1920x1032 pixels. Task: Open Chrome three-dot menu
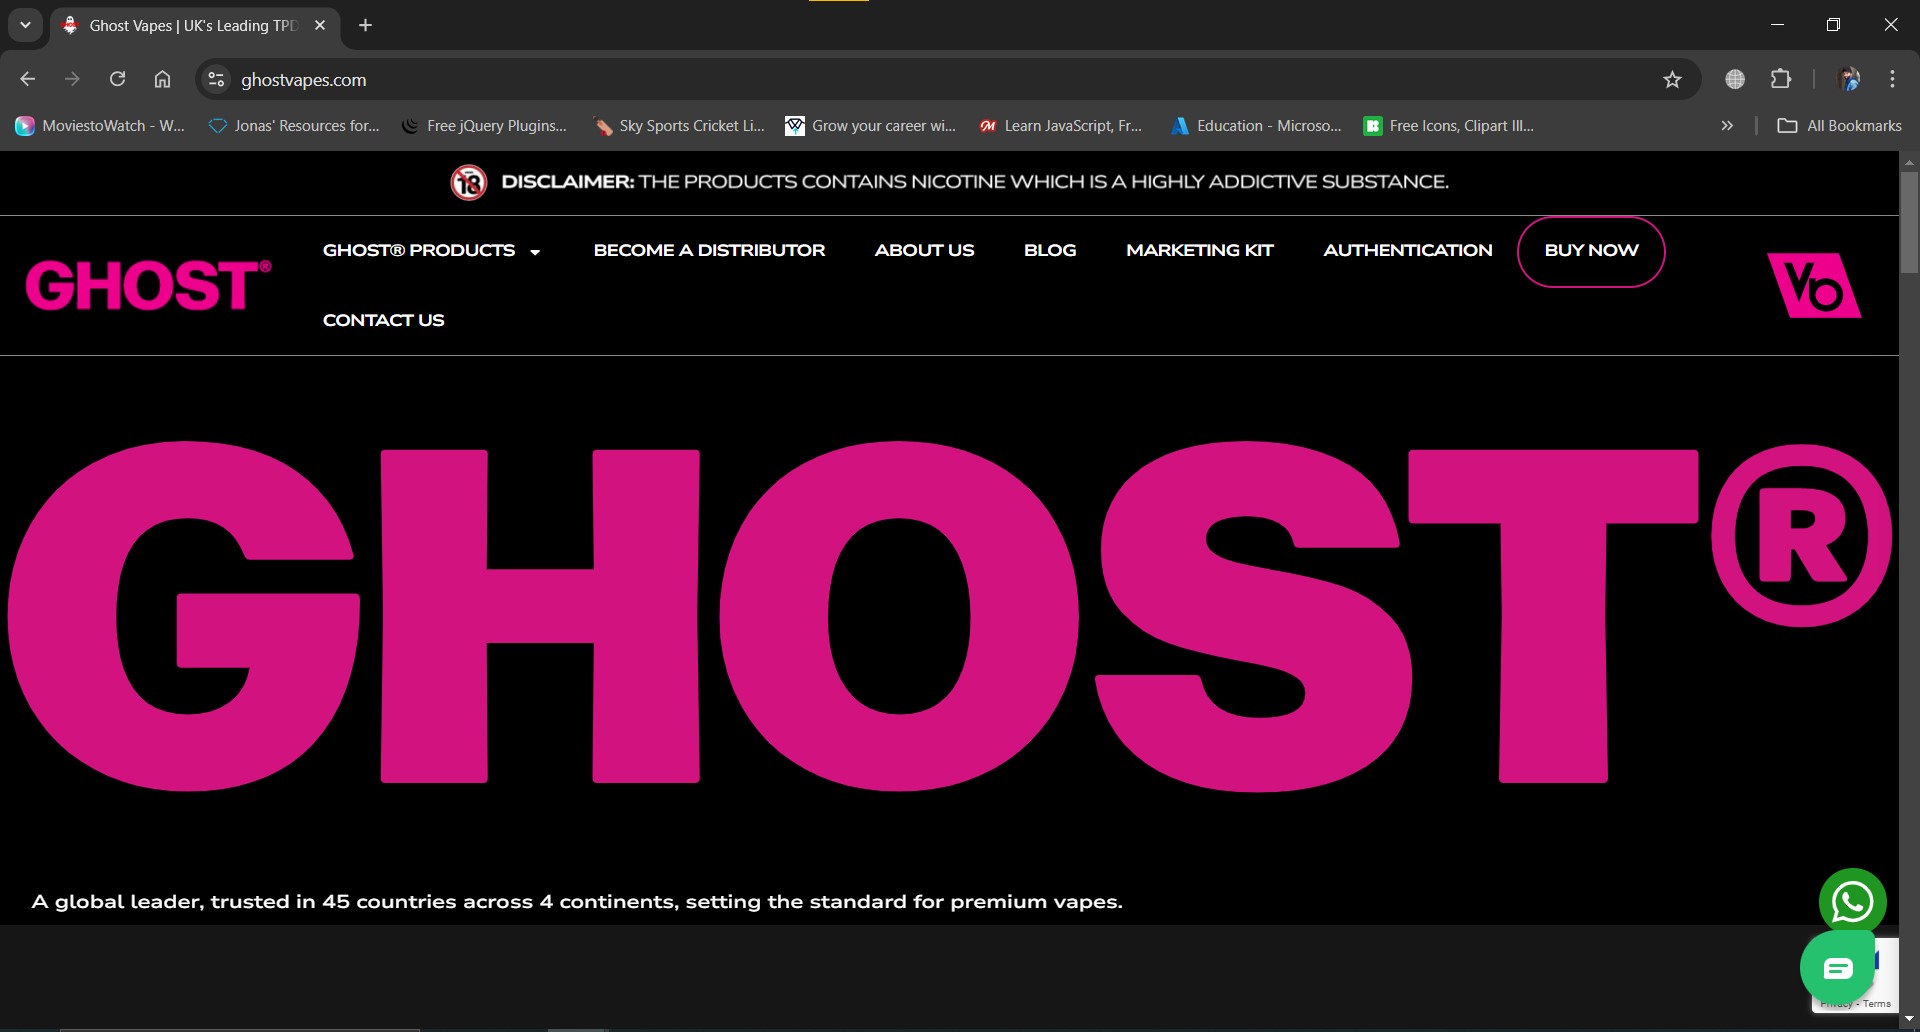coord(1892,80)
